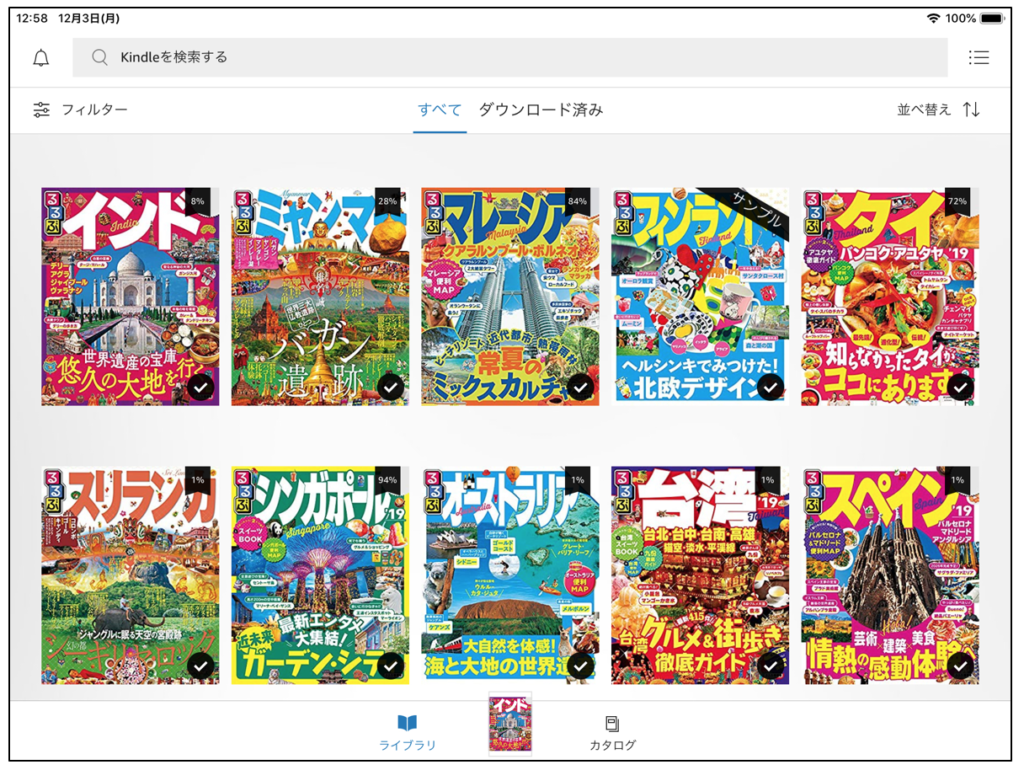Tap the 1% progress badge on Australia book

point(577,480)
